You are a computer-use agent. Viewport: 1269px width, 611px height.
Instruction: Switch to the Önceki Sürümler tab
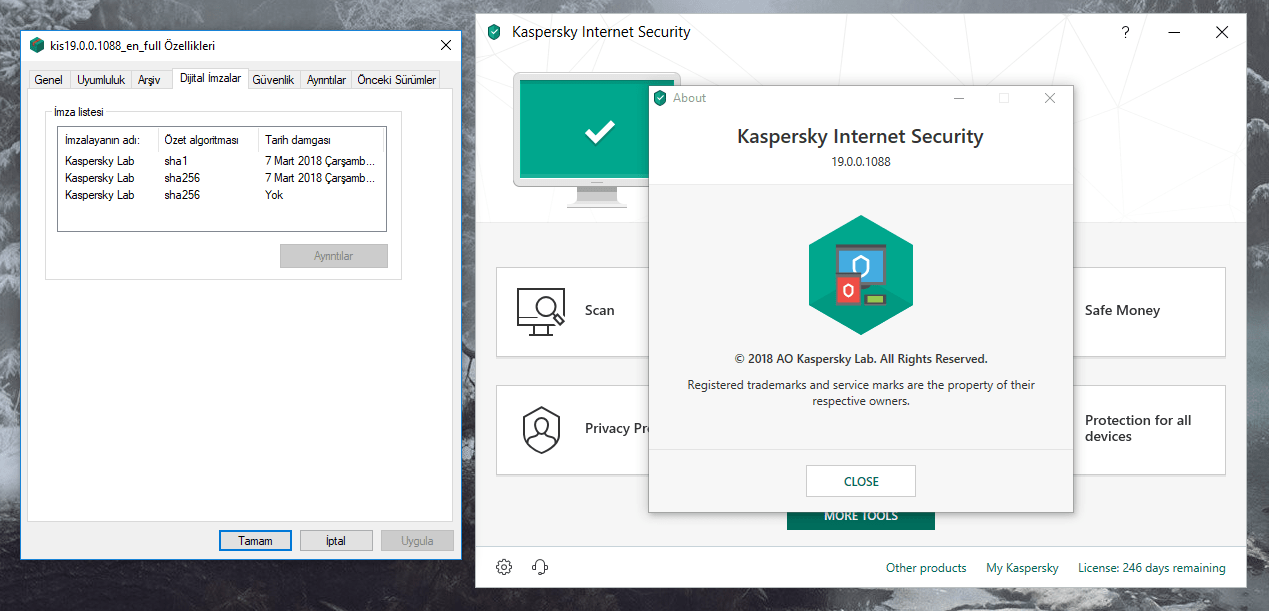pyautogui.click(x=397, y=80)
